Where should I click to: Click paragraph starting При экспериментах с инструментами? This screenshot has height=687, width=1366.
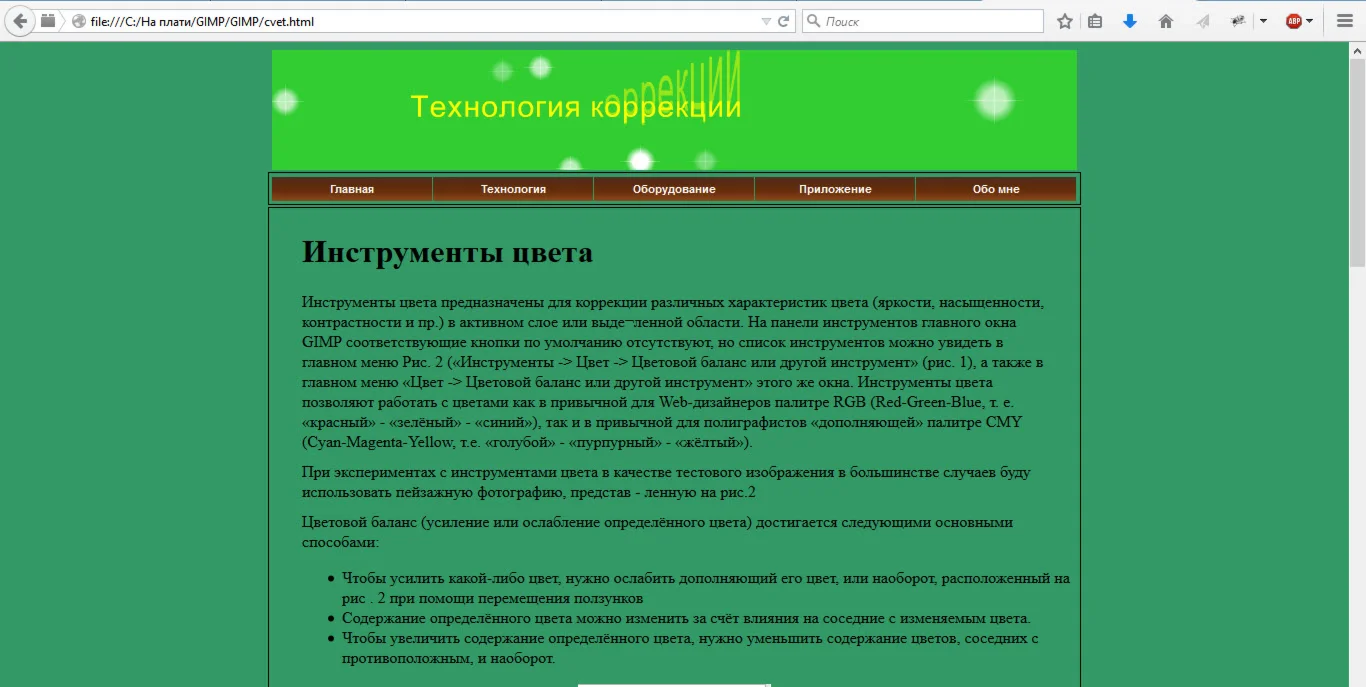tap(666, 482)
